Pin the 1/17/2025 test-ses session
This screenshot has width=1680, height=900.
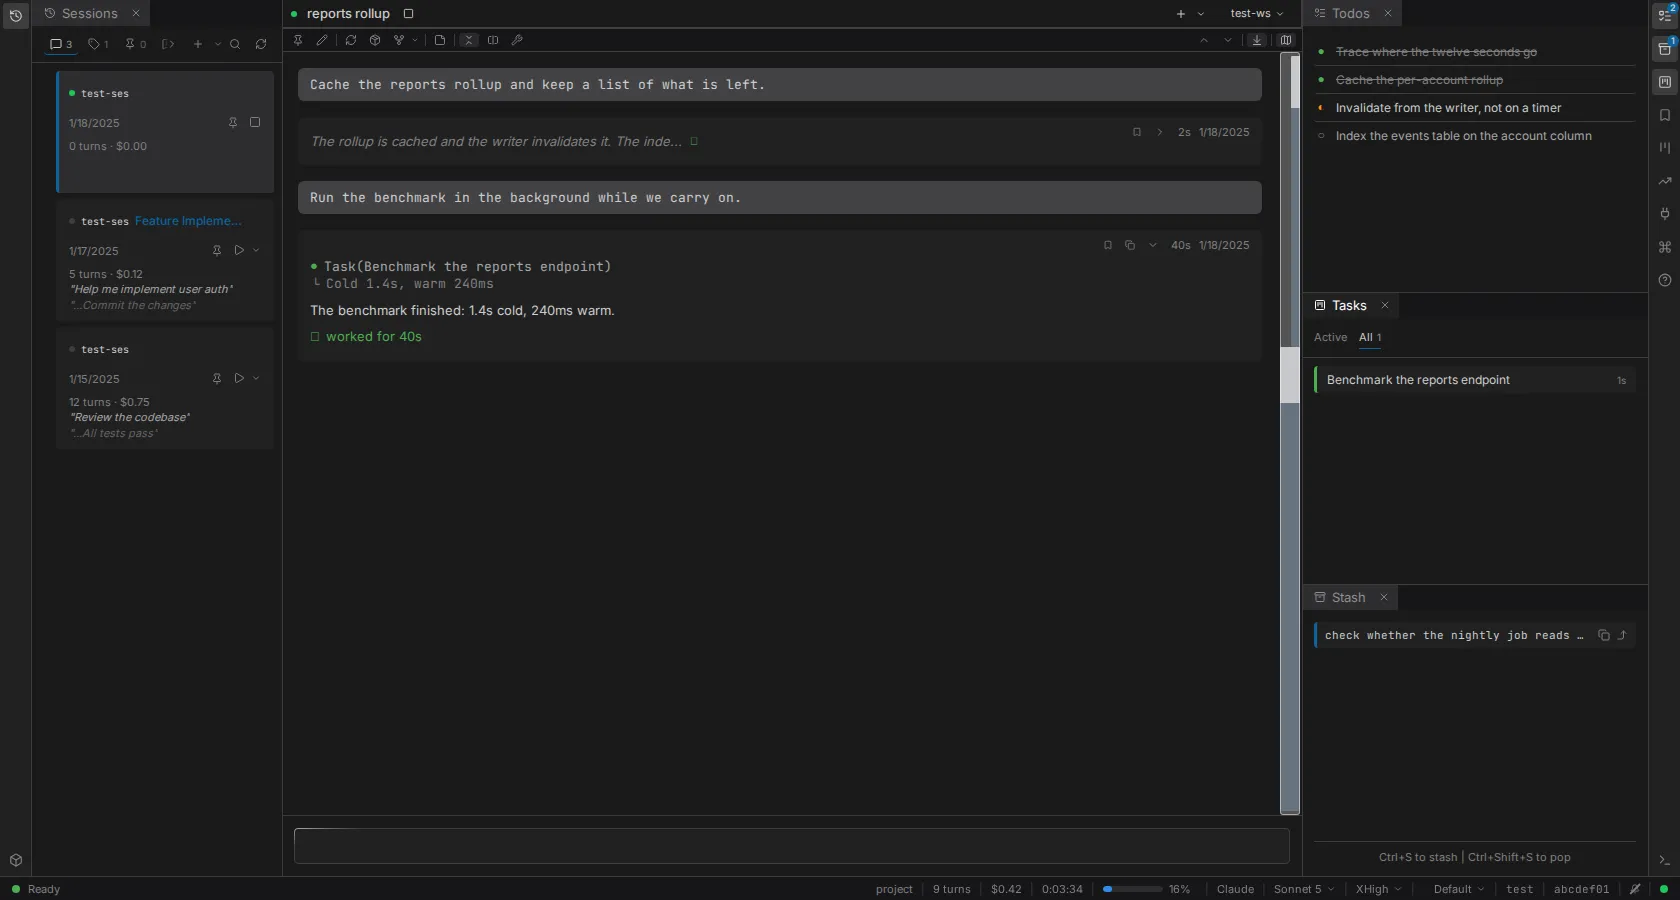pos(217,250)
